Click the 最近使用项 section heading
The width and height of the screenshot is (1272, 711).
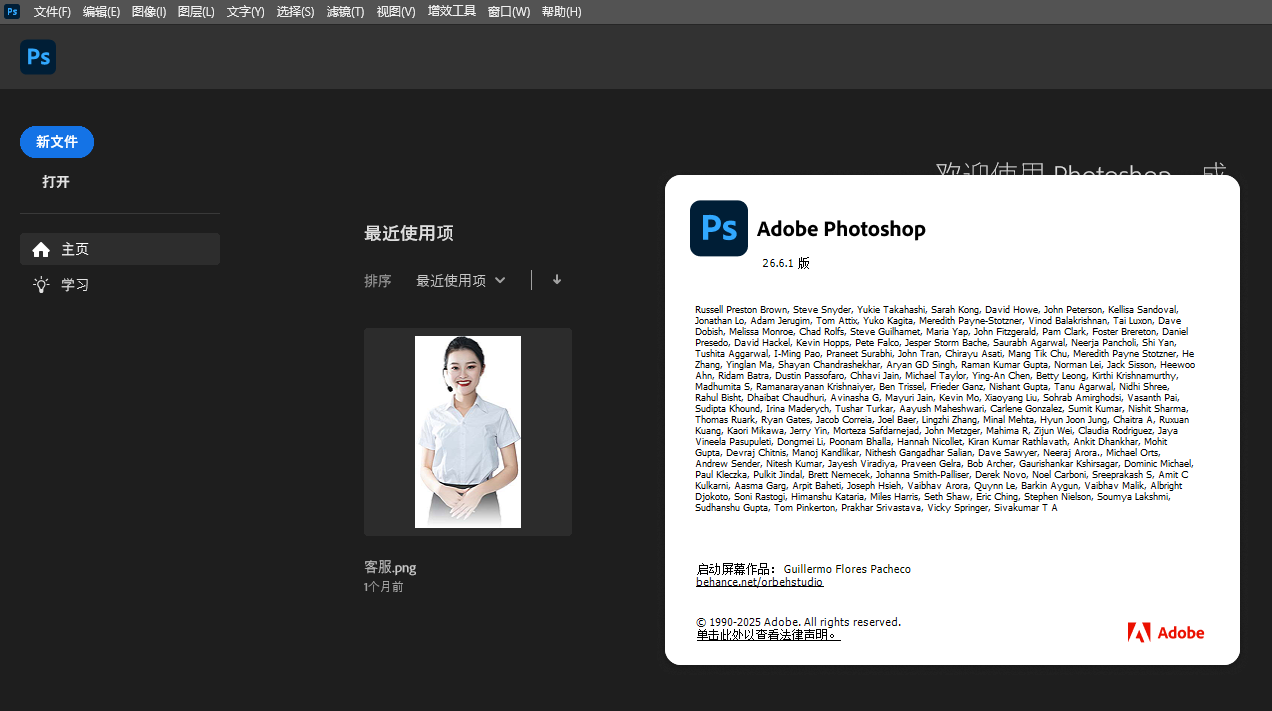[x=409, y=233]
